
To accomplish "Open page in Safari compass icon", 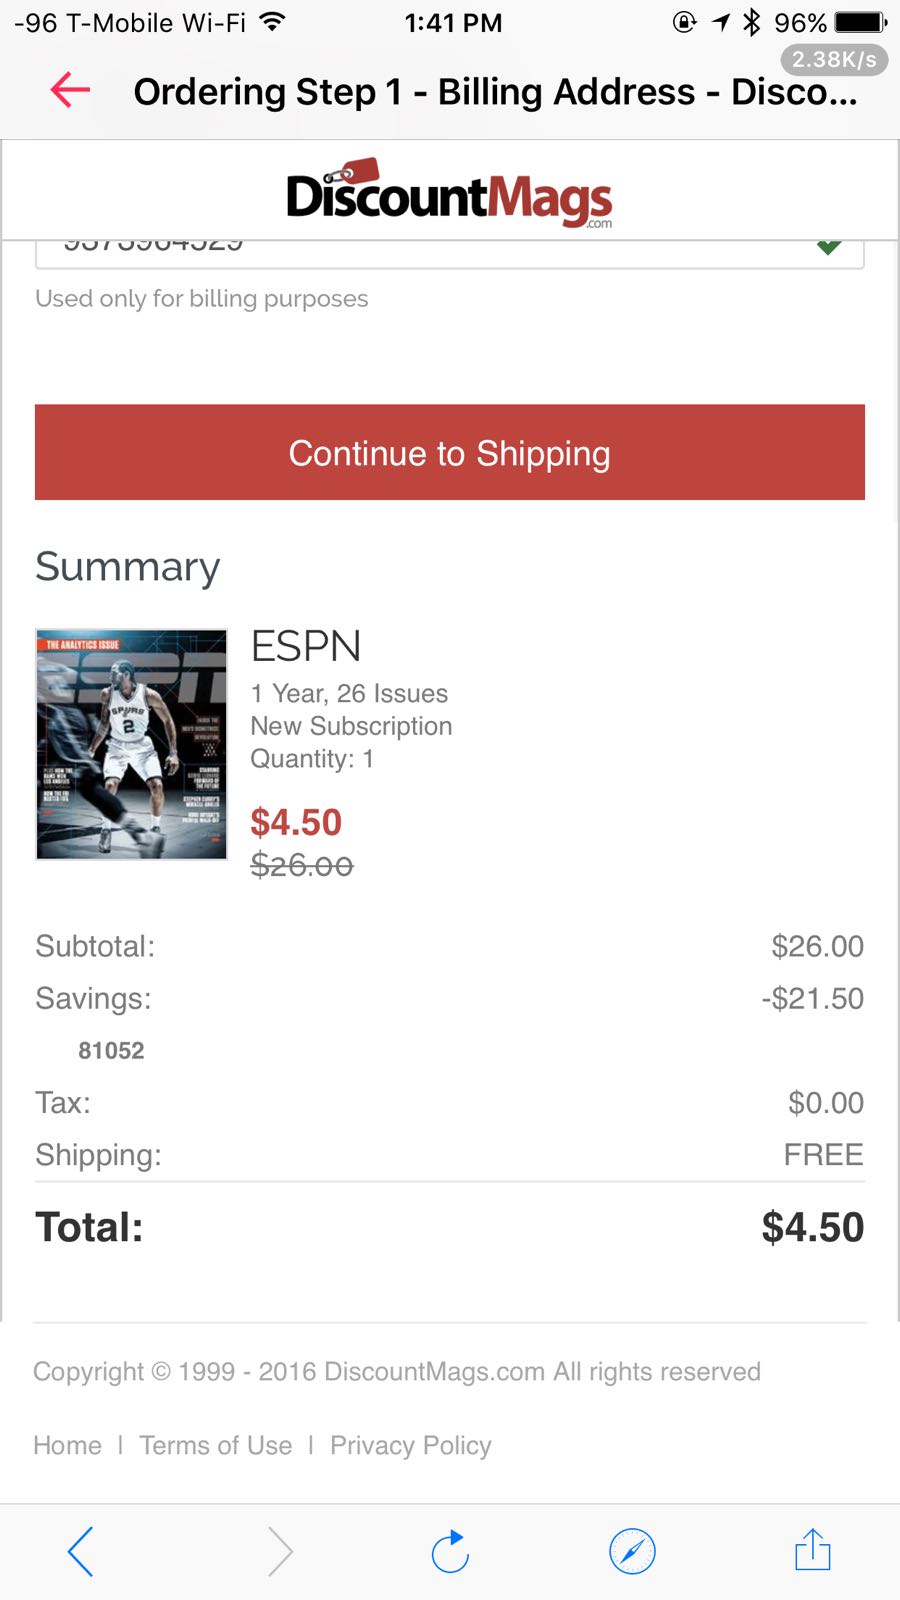I will [632, 1551].
